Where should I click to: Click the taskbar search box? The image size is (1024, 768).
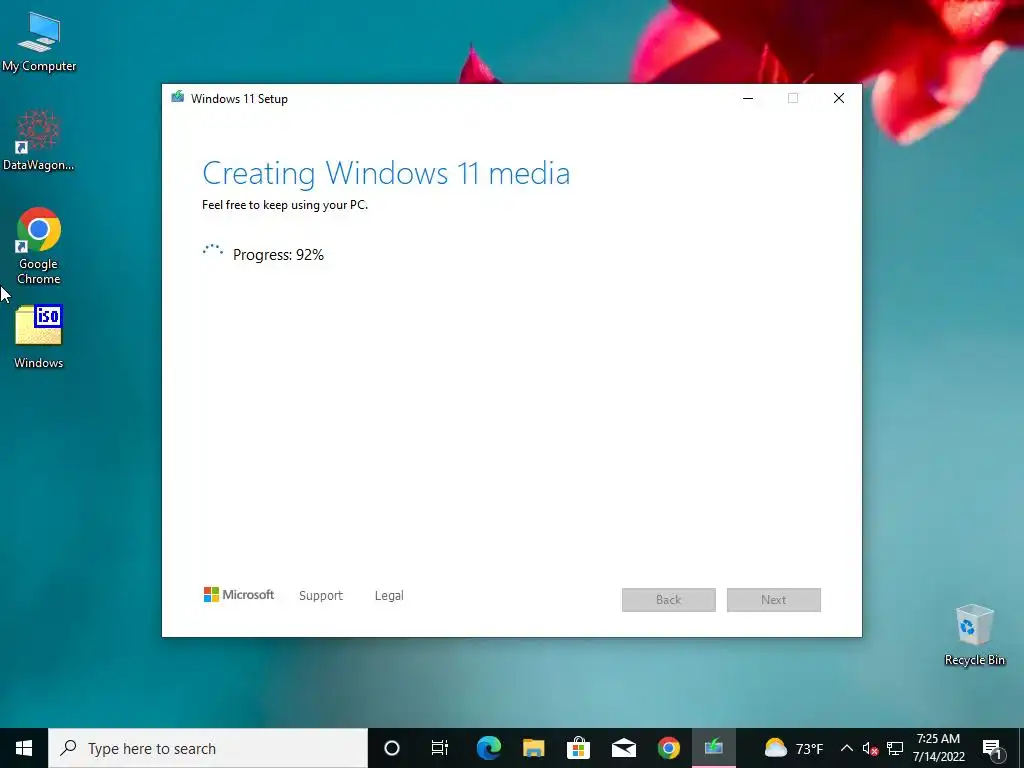[208, 748]
